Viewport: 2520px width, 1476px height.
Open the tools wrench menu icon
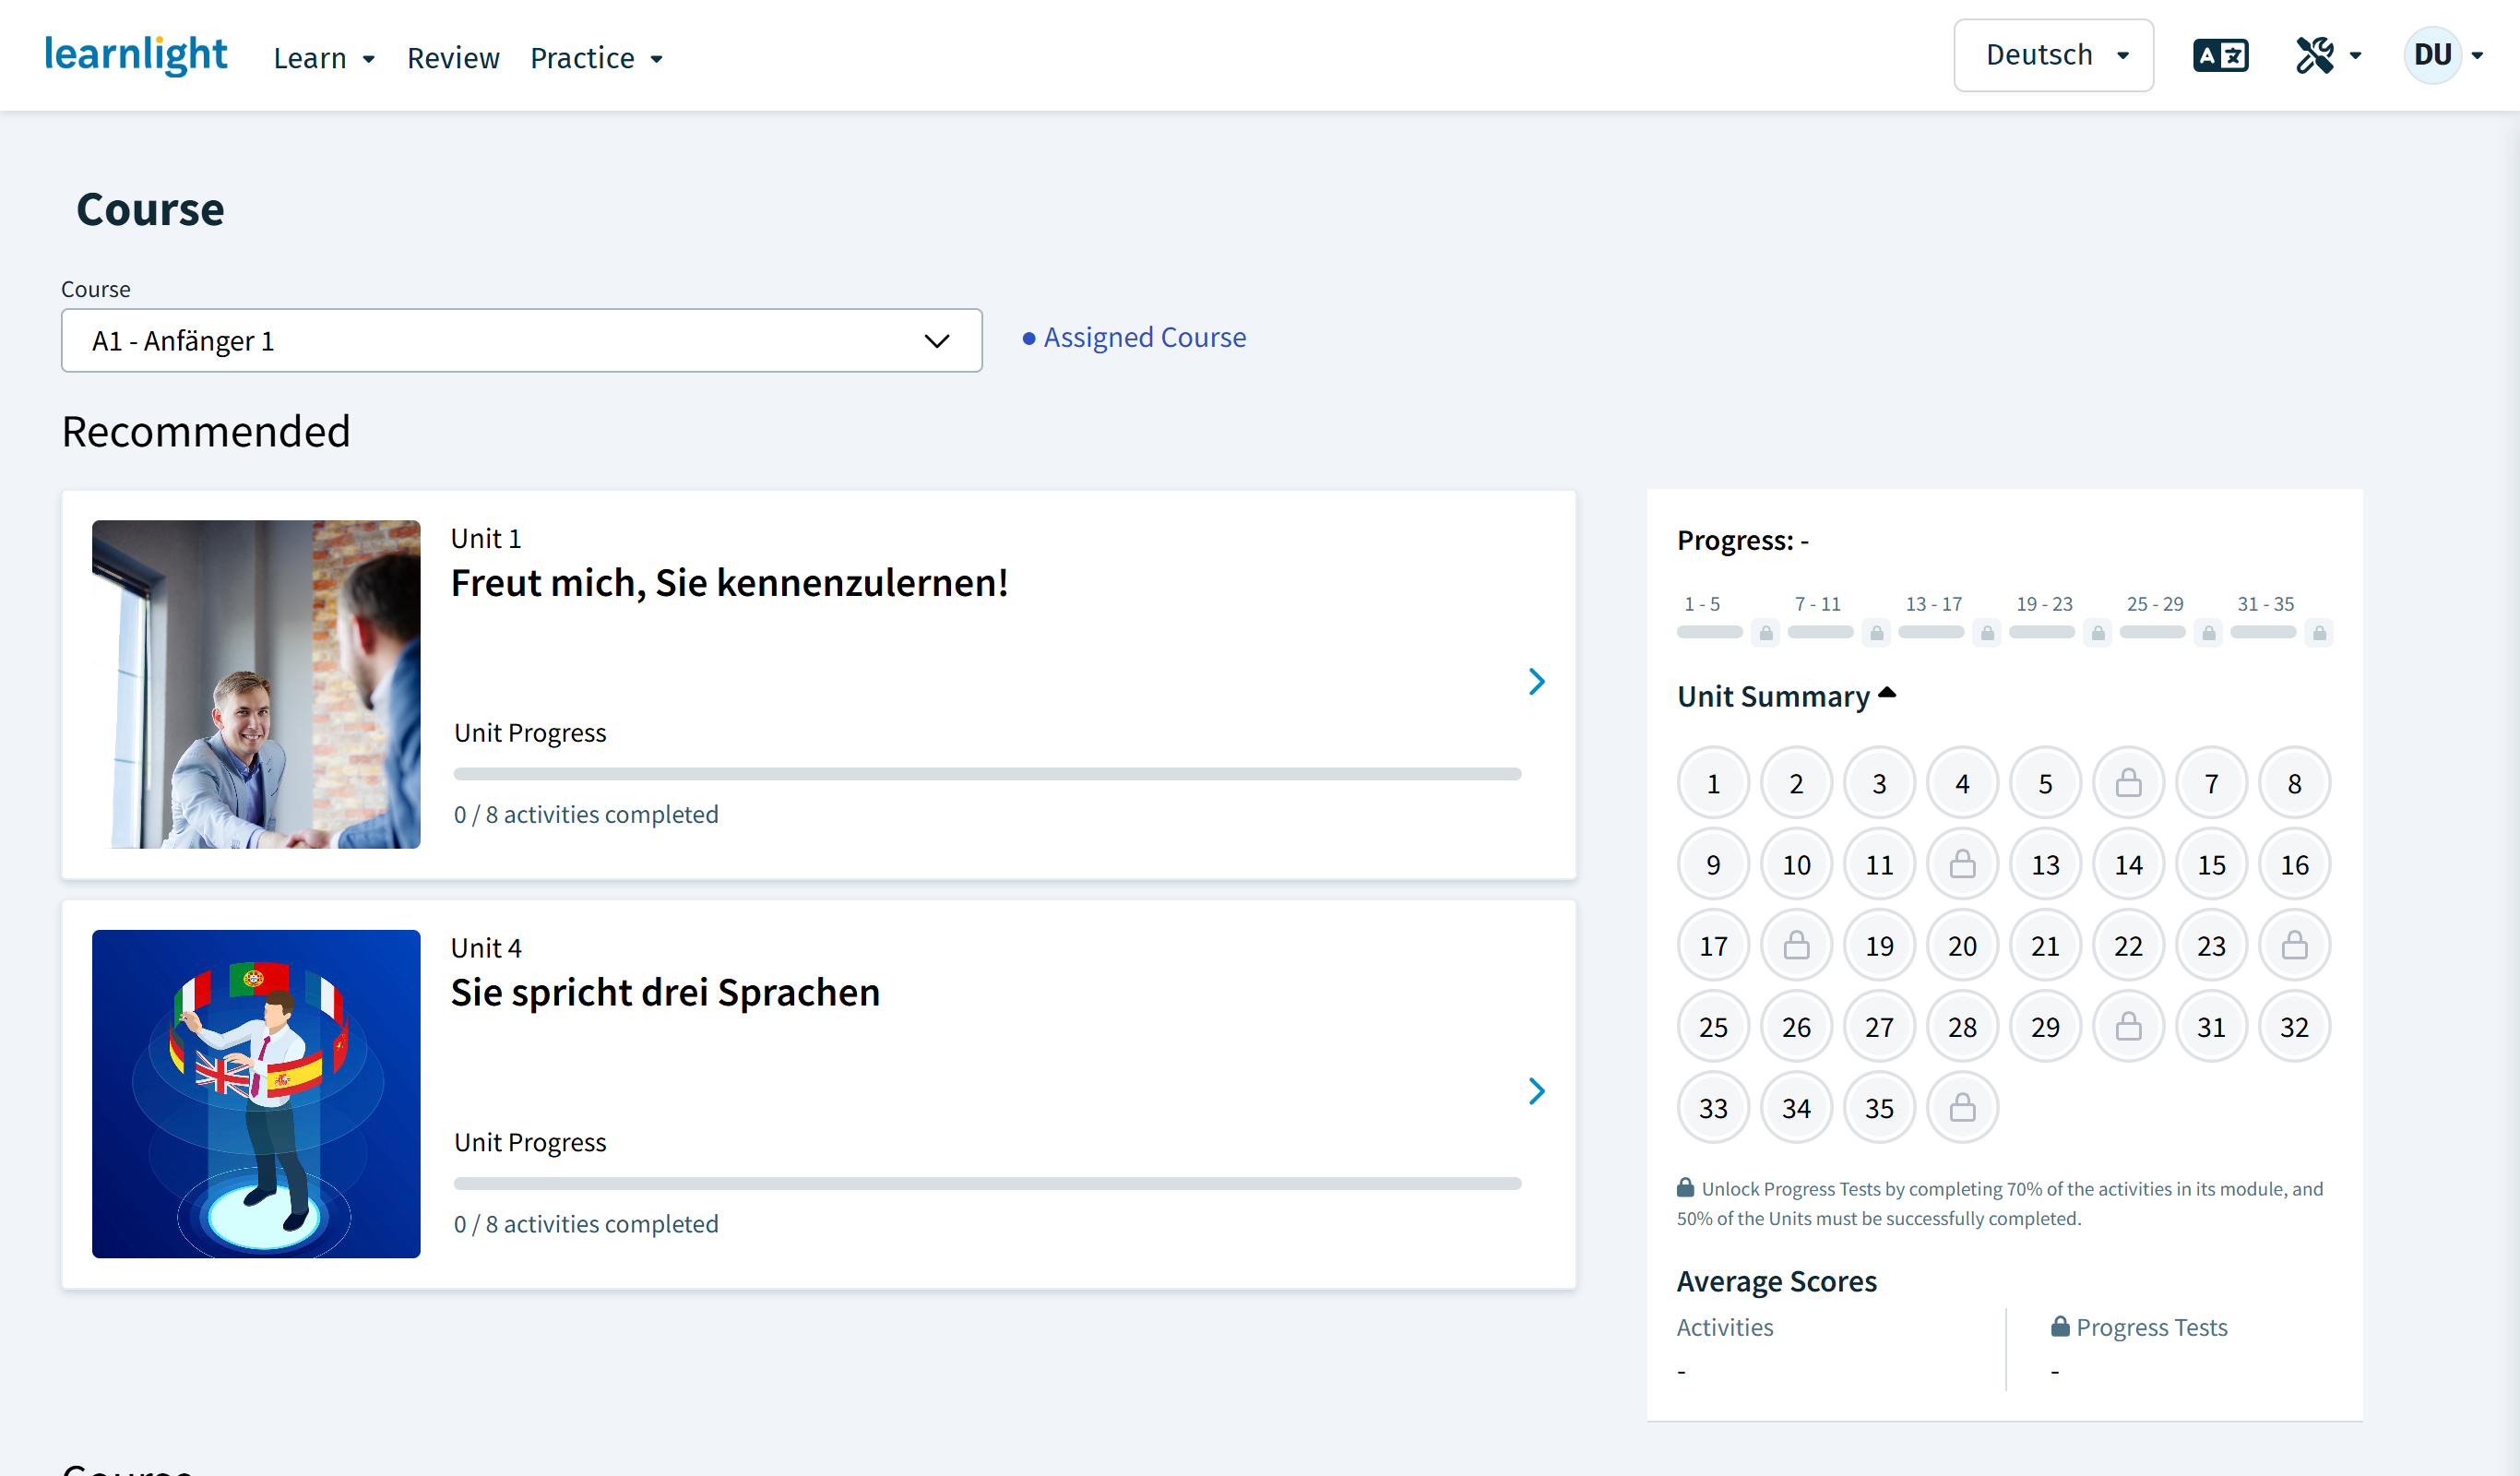click(x=2315, y=56)
